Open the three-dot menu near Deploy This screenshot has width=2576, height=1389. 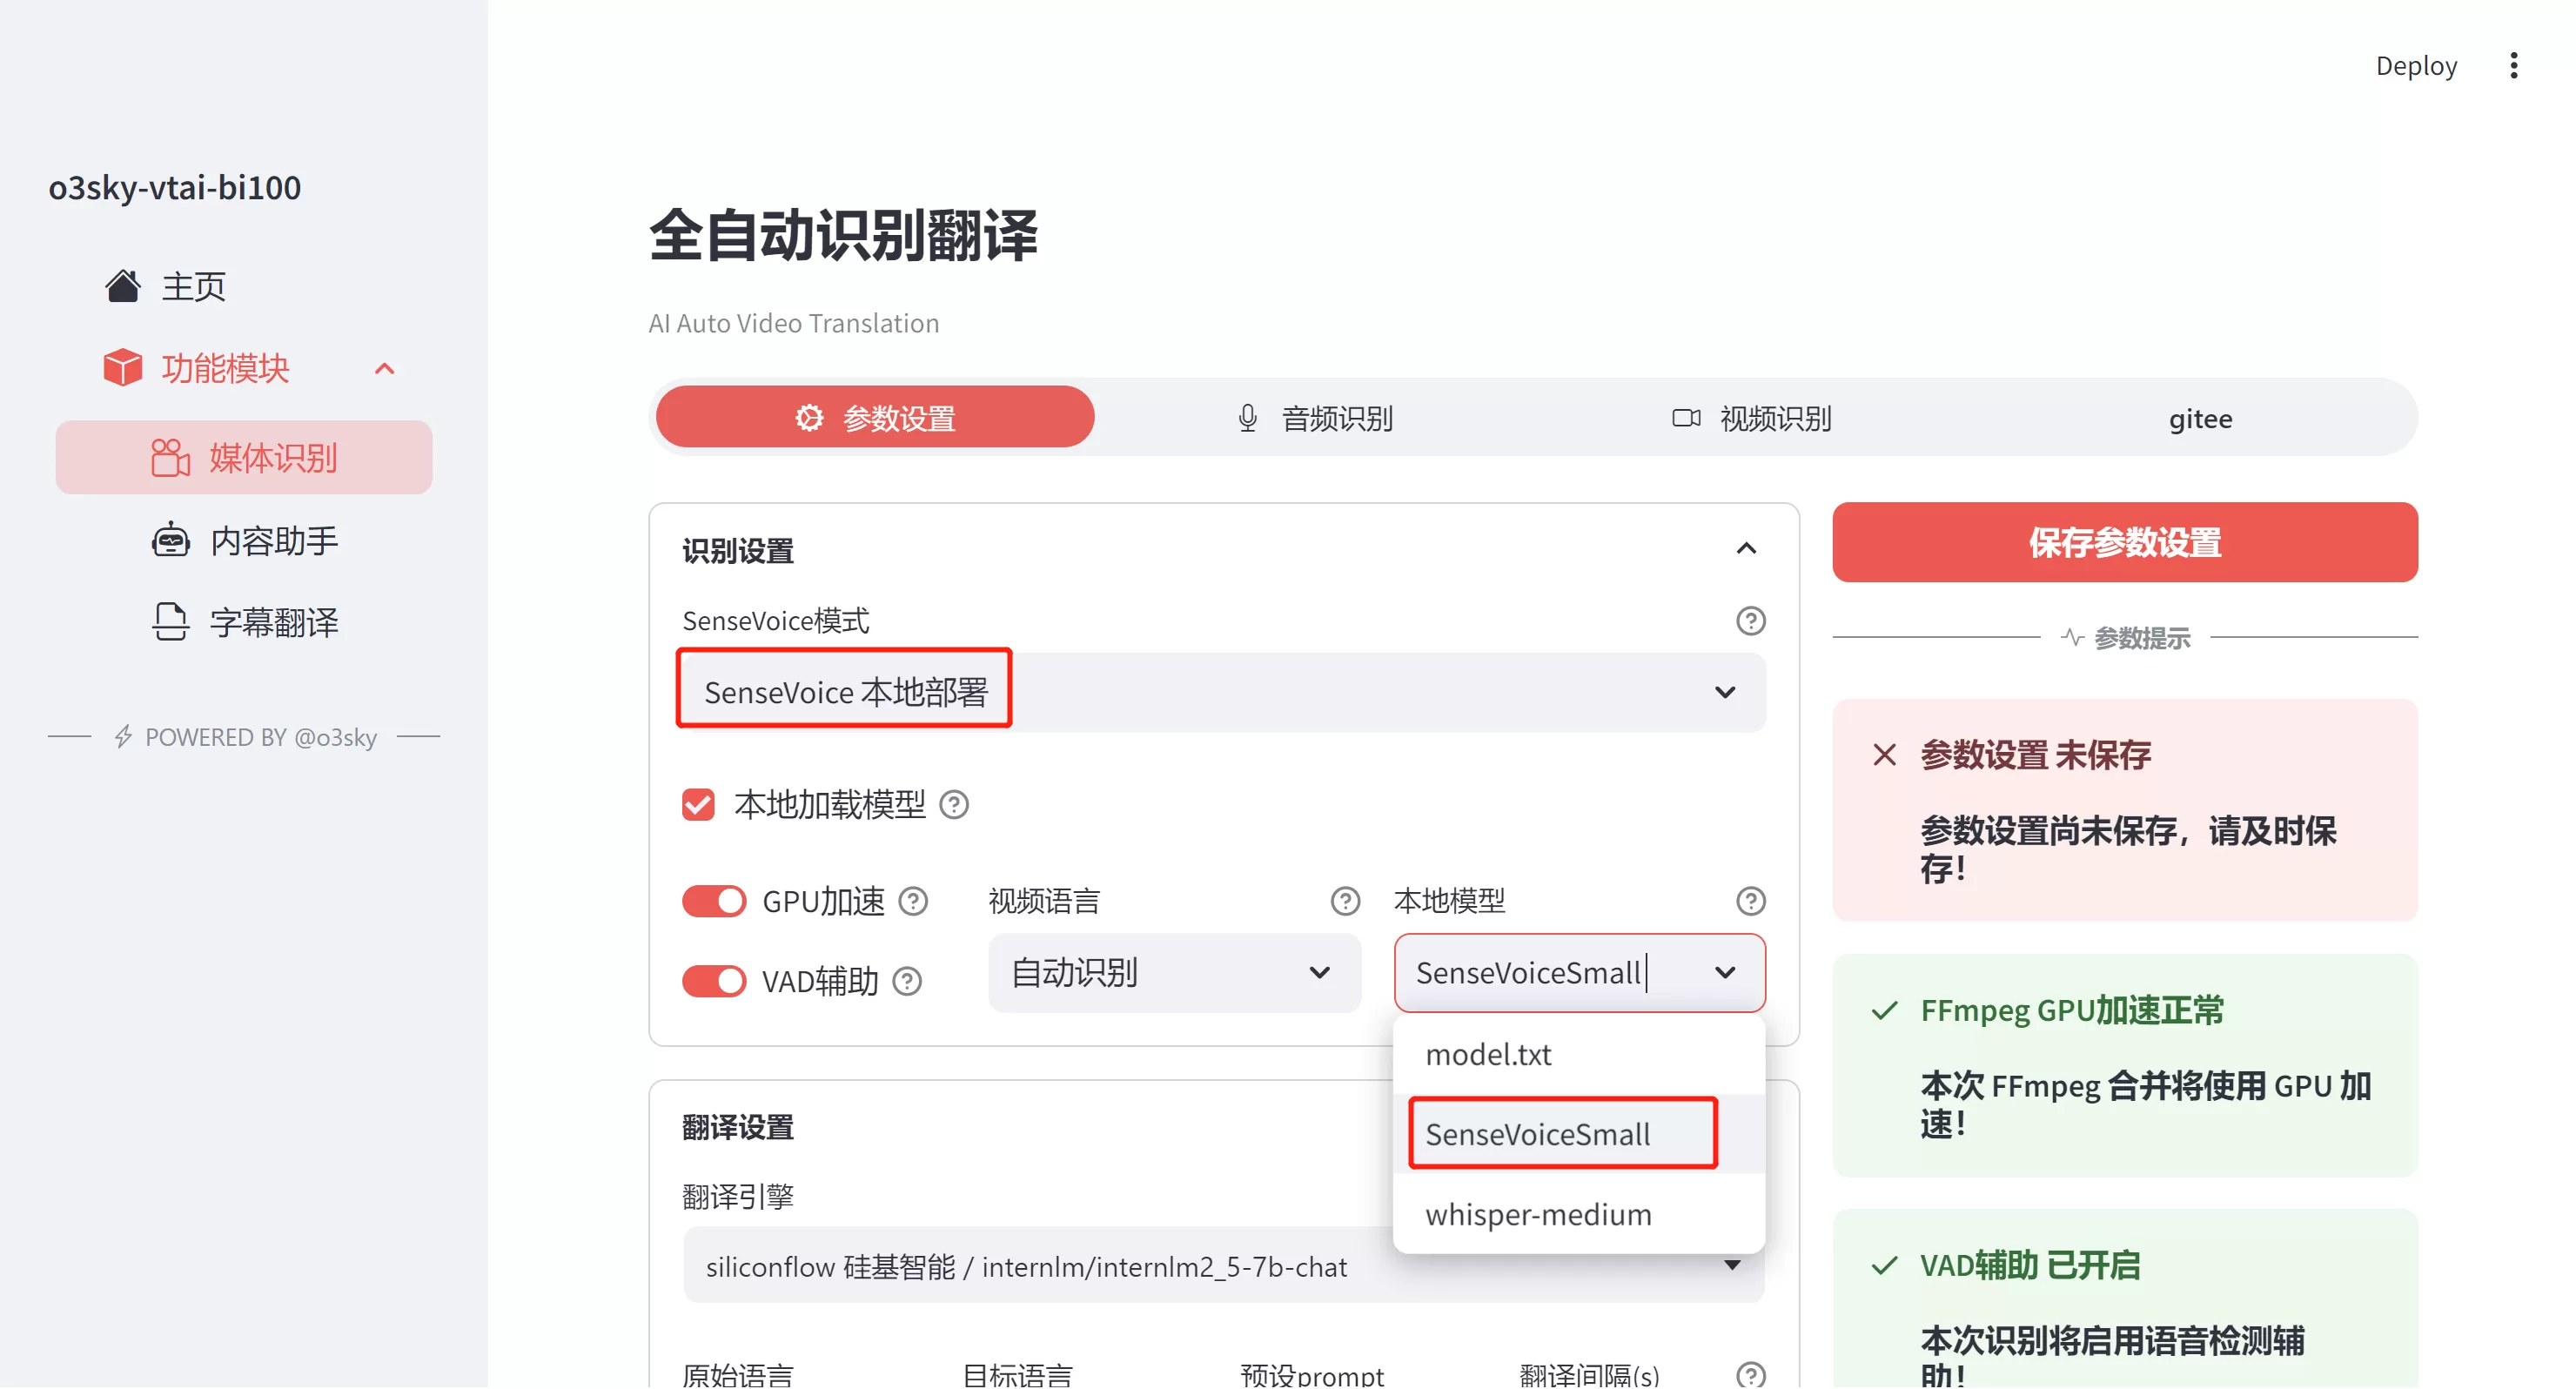(x=2513, y=66)
